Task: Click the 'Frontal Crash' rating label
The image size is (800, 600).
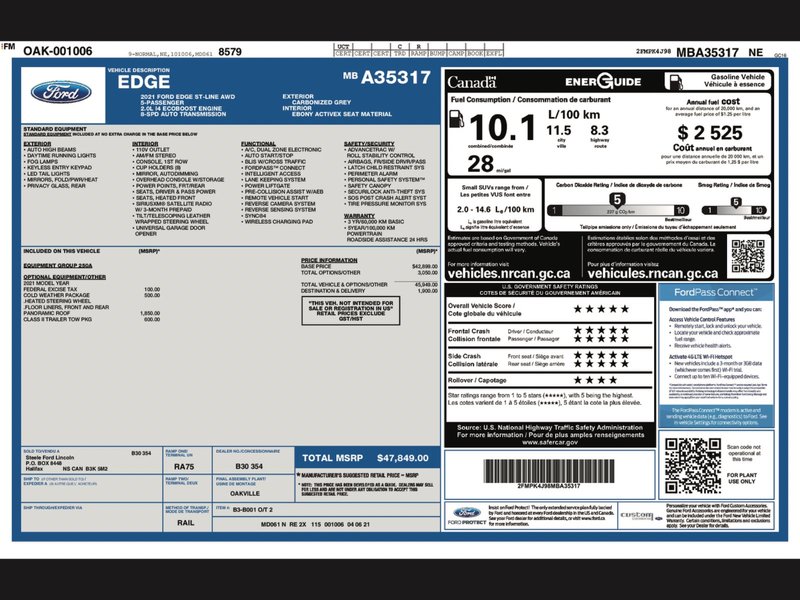Action: 468,331
